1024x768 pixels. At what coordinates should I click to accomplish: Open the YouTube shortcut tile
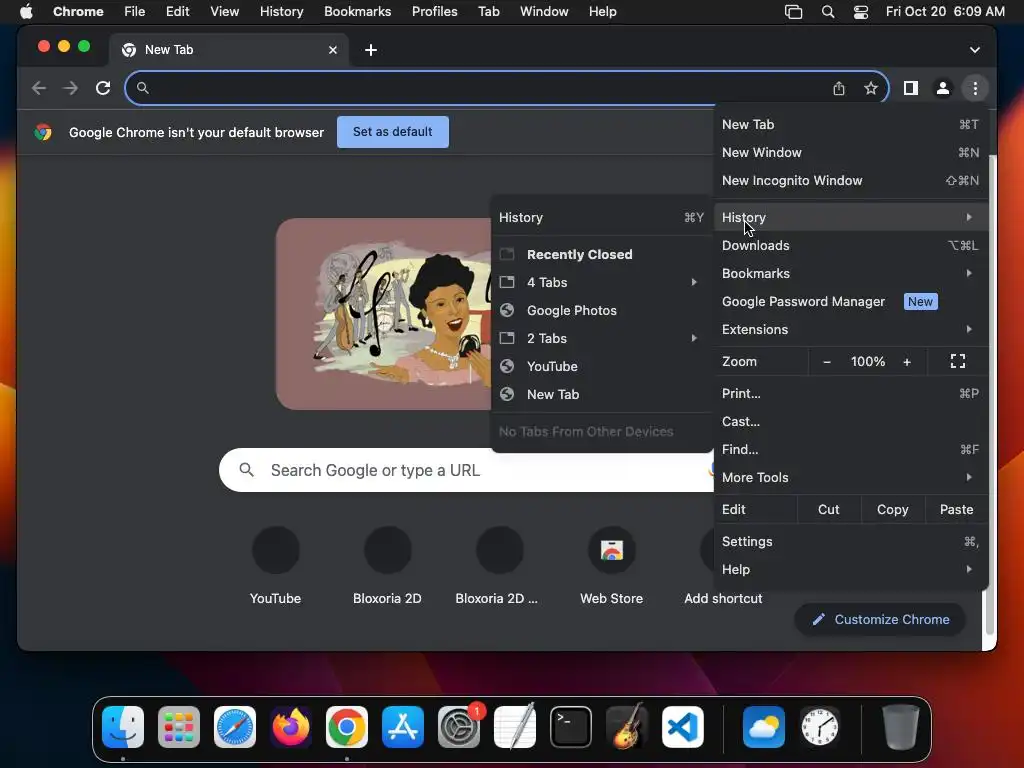[276, 566]
